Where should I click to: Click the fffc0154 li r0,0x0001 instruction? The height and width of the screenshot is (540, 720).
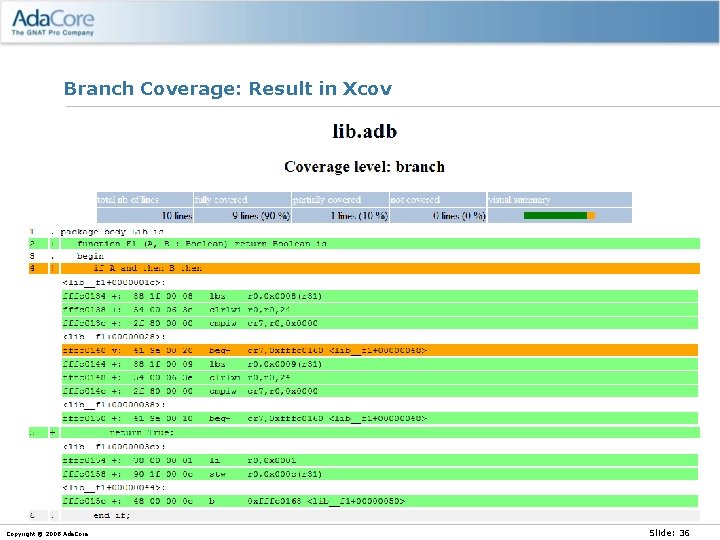[380, 460]
